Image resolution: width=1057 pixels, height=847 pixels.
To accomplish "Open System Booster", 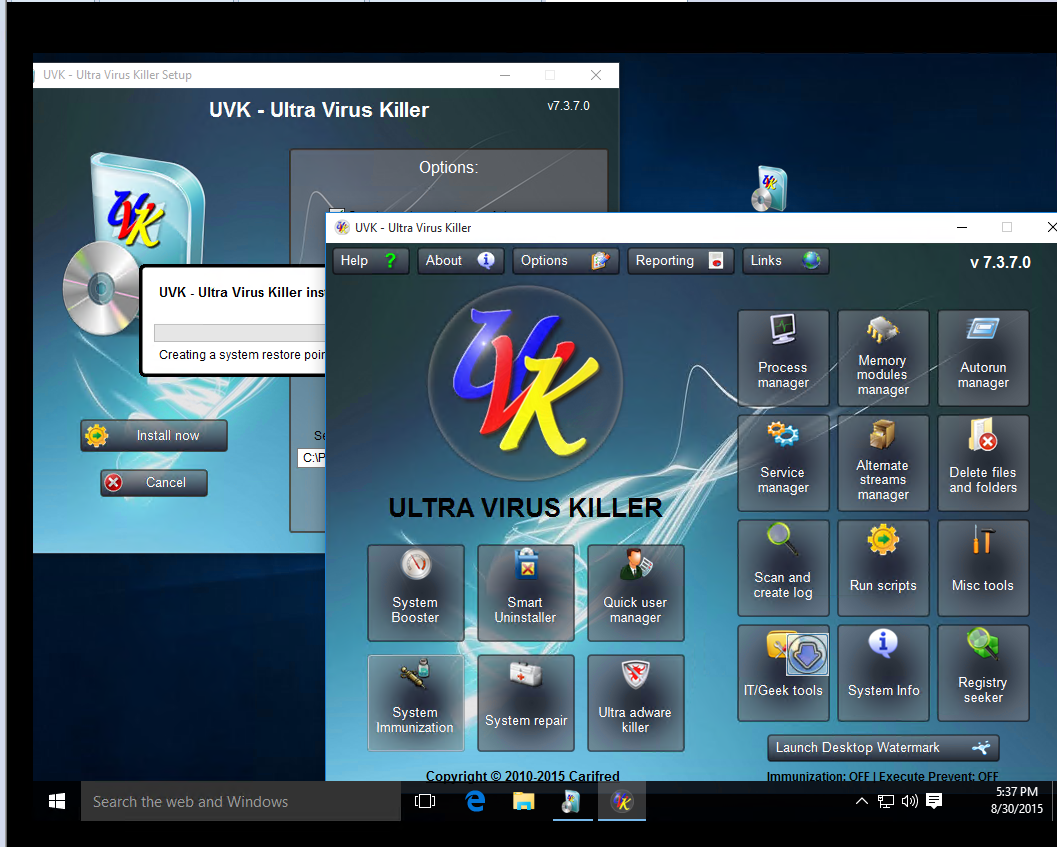I will [415, 593].
